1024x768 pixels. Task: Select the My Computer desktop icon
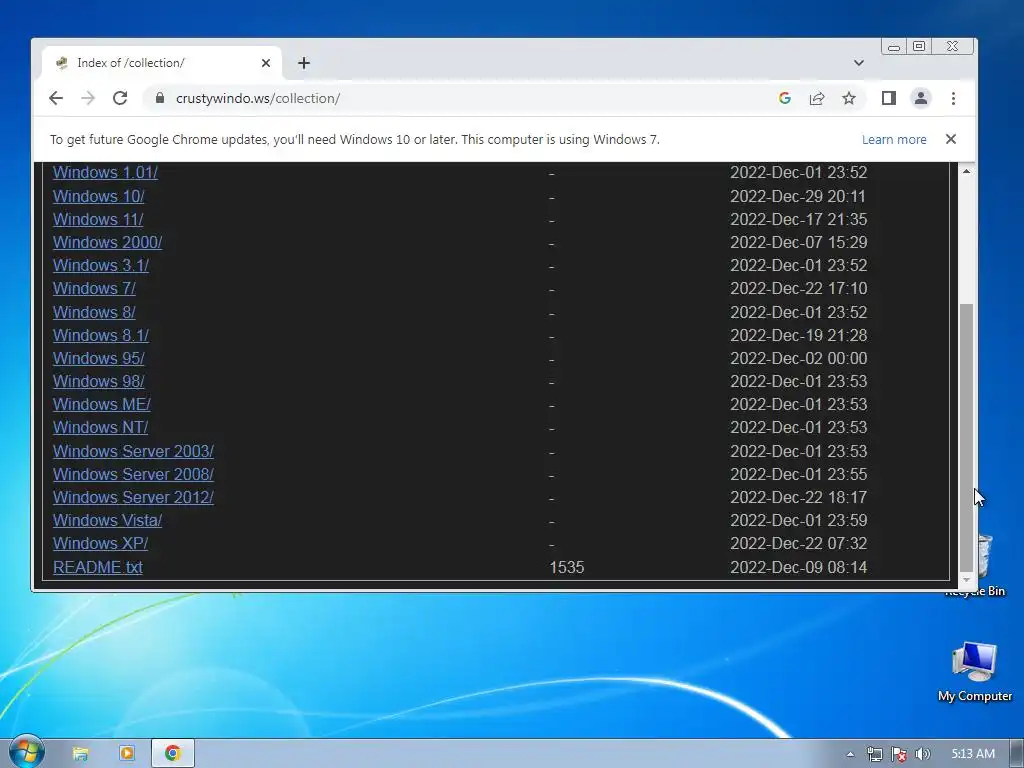(x=975, y=671)
